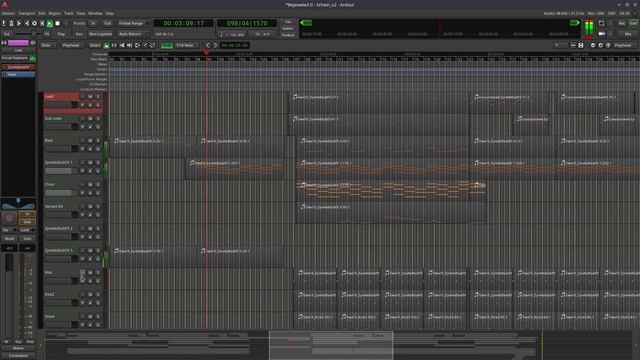The height and width of the screenshot is (360, 640).
Task: Toggle the metronome click icon
Action: point(11,24)
